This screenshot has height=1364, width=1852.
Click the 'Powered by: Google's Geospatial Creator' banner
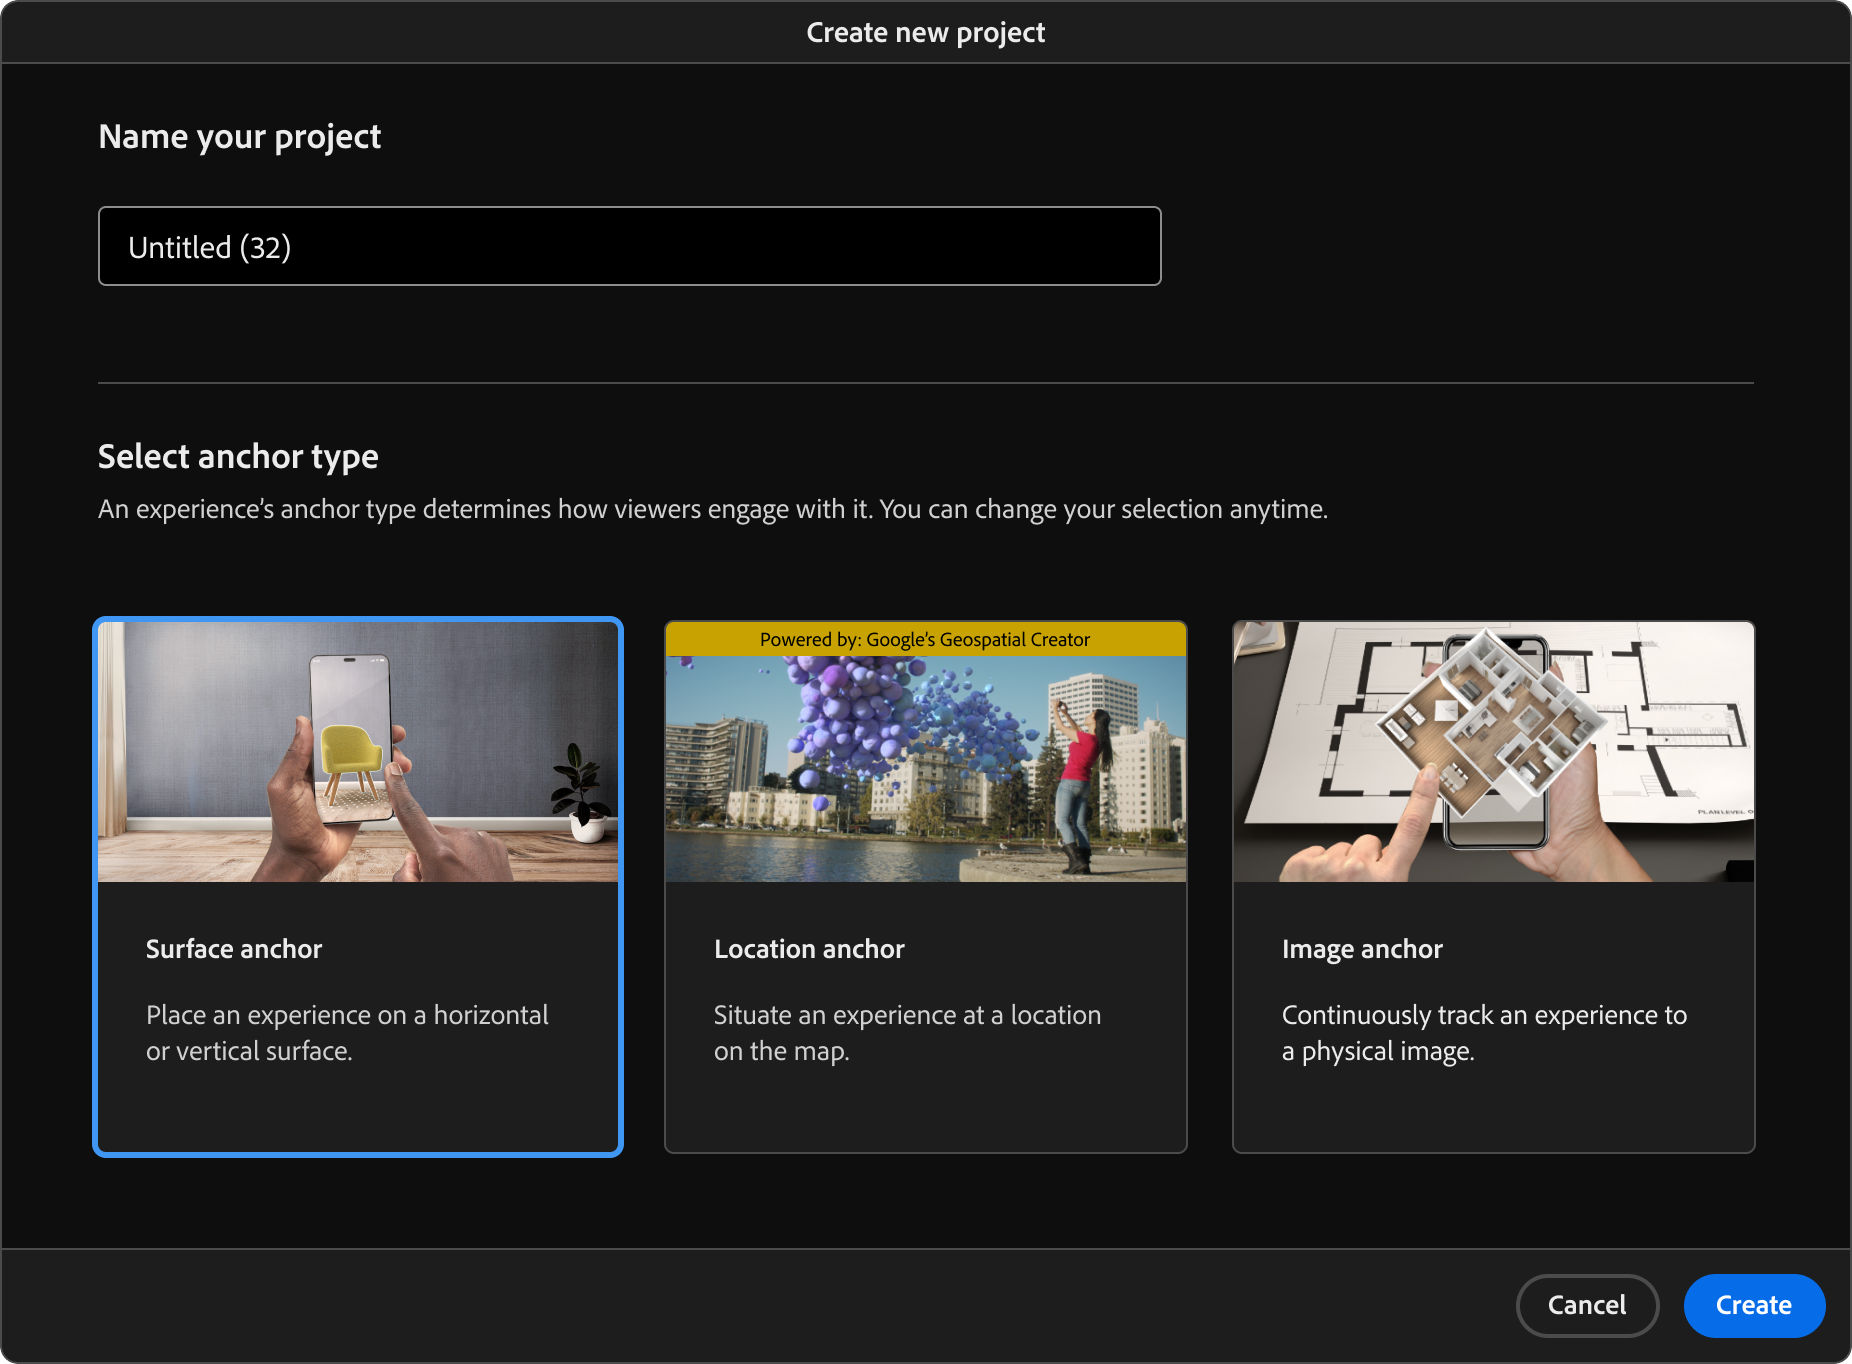click(926, 639)
